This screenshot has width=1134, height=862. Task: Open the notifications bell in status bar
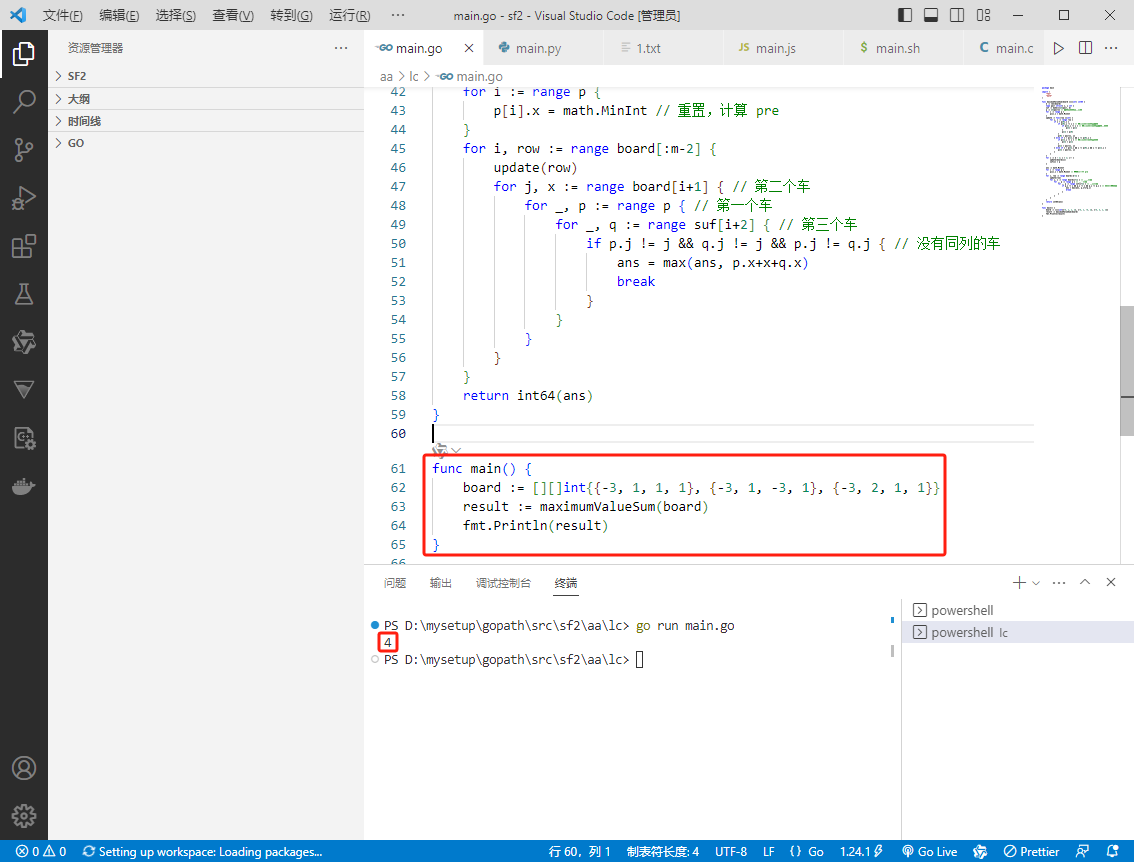tap(1113, 851)
